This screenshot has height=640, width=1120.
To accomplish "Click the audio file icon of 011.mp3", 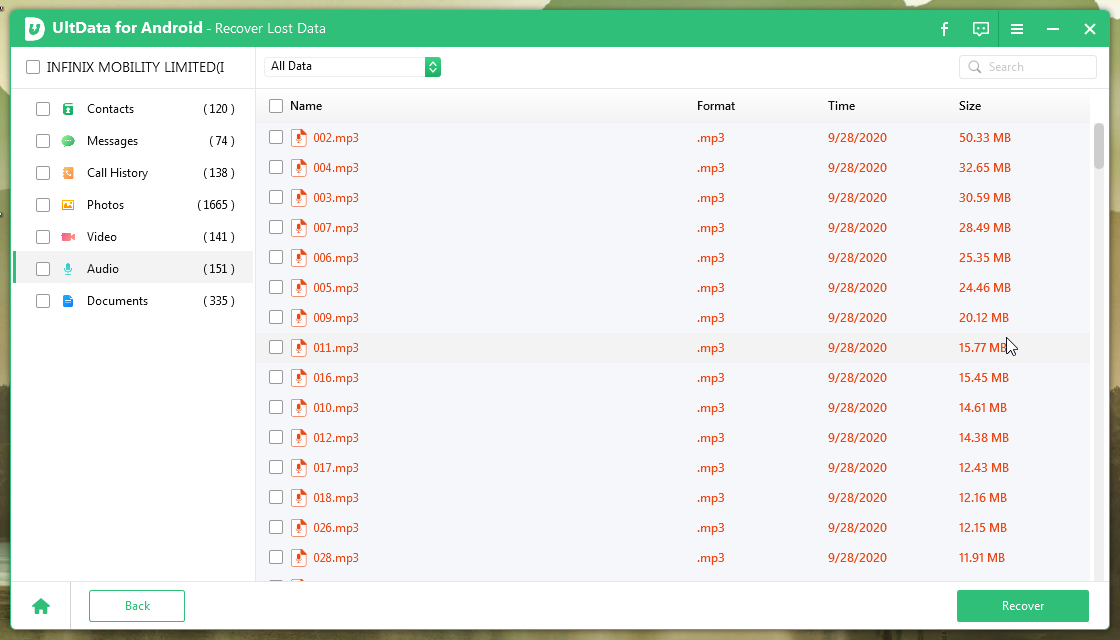I will coord(299,347).
